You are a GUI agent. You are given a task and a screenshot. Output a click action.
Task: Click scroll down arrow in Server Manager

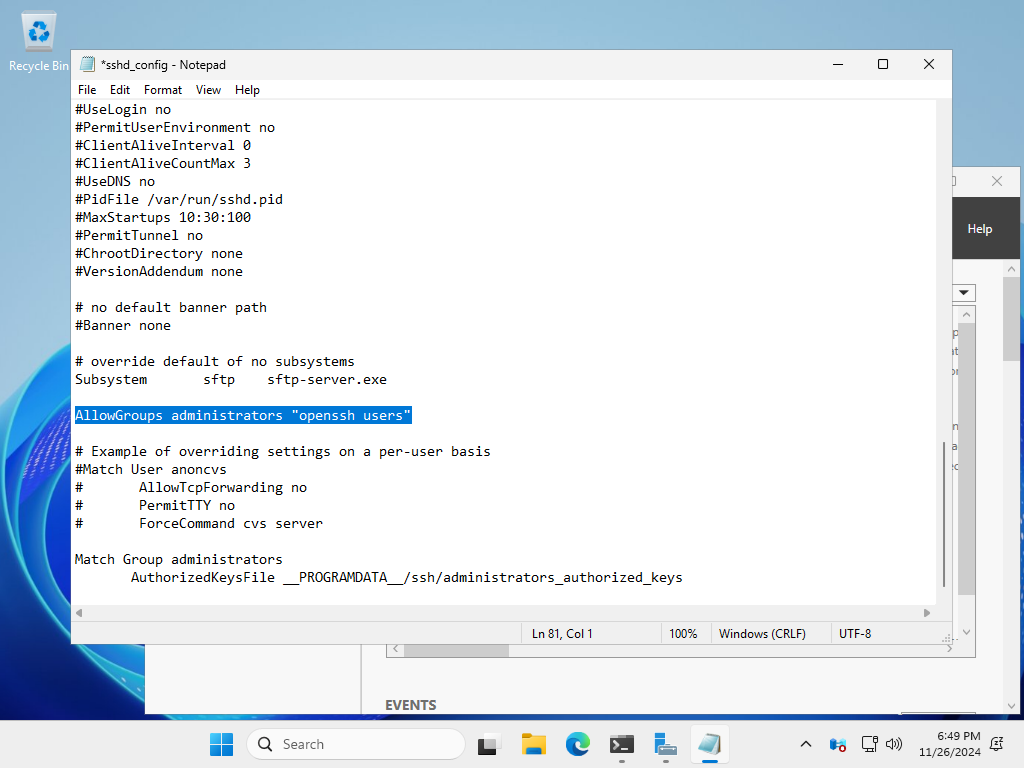click(x=1011, y=705)
